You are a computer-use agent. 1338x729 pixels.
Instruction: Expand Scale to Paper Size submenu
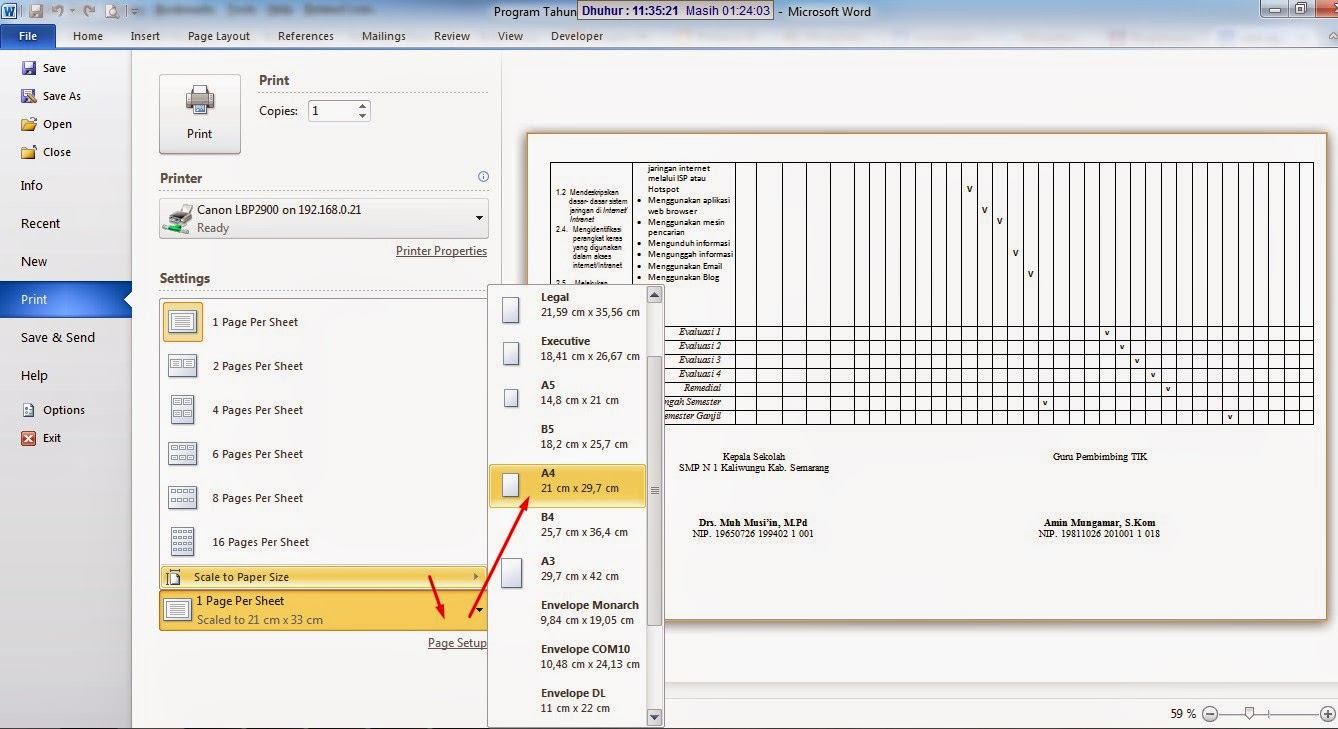(x=323, y=577)
